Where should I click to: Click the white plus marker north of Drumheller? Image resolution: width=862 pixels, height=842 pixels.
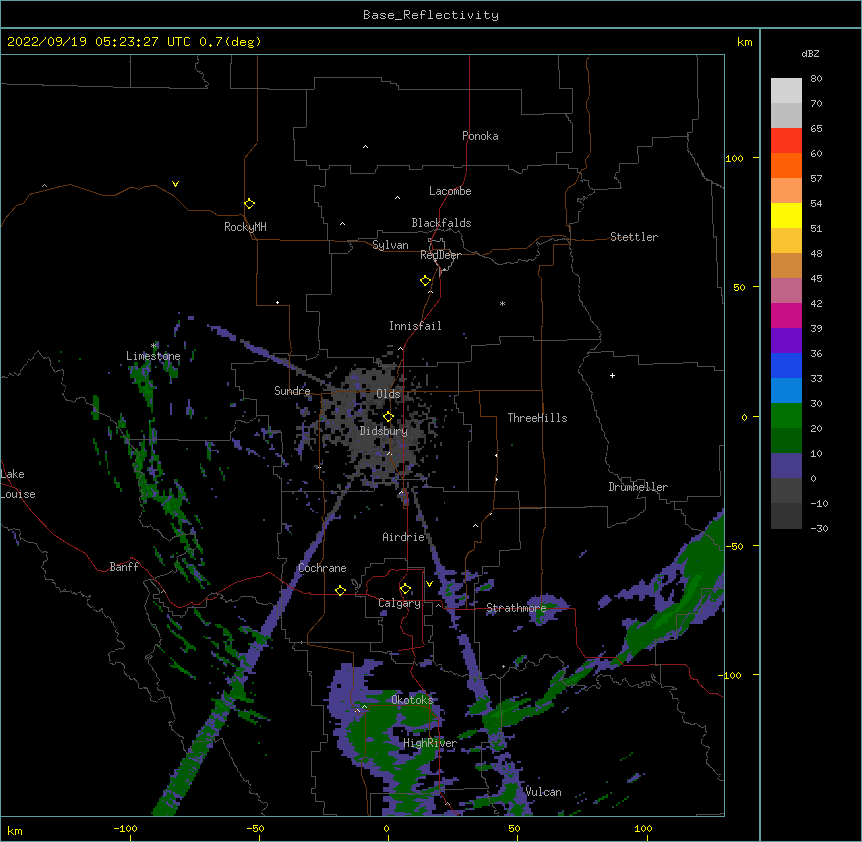(612, 375)
